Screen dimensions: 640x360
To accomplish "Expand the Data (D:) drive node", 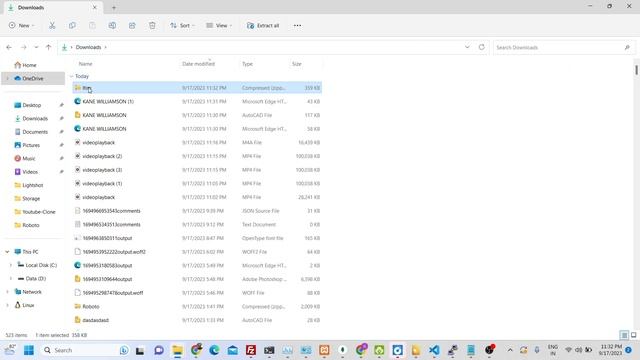I will pyautogui.click(x=11, y=278).
